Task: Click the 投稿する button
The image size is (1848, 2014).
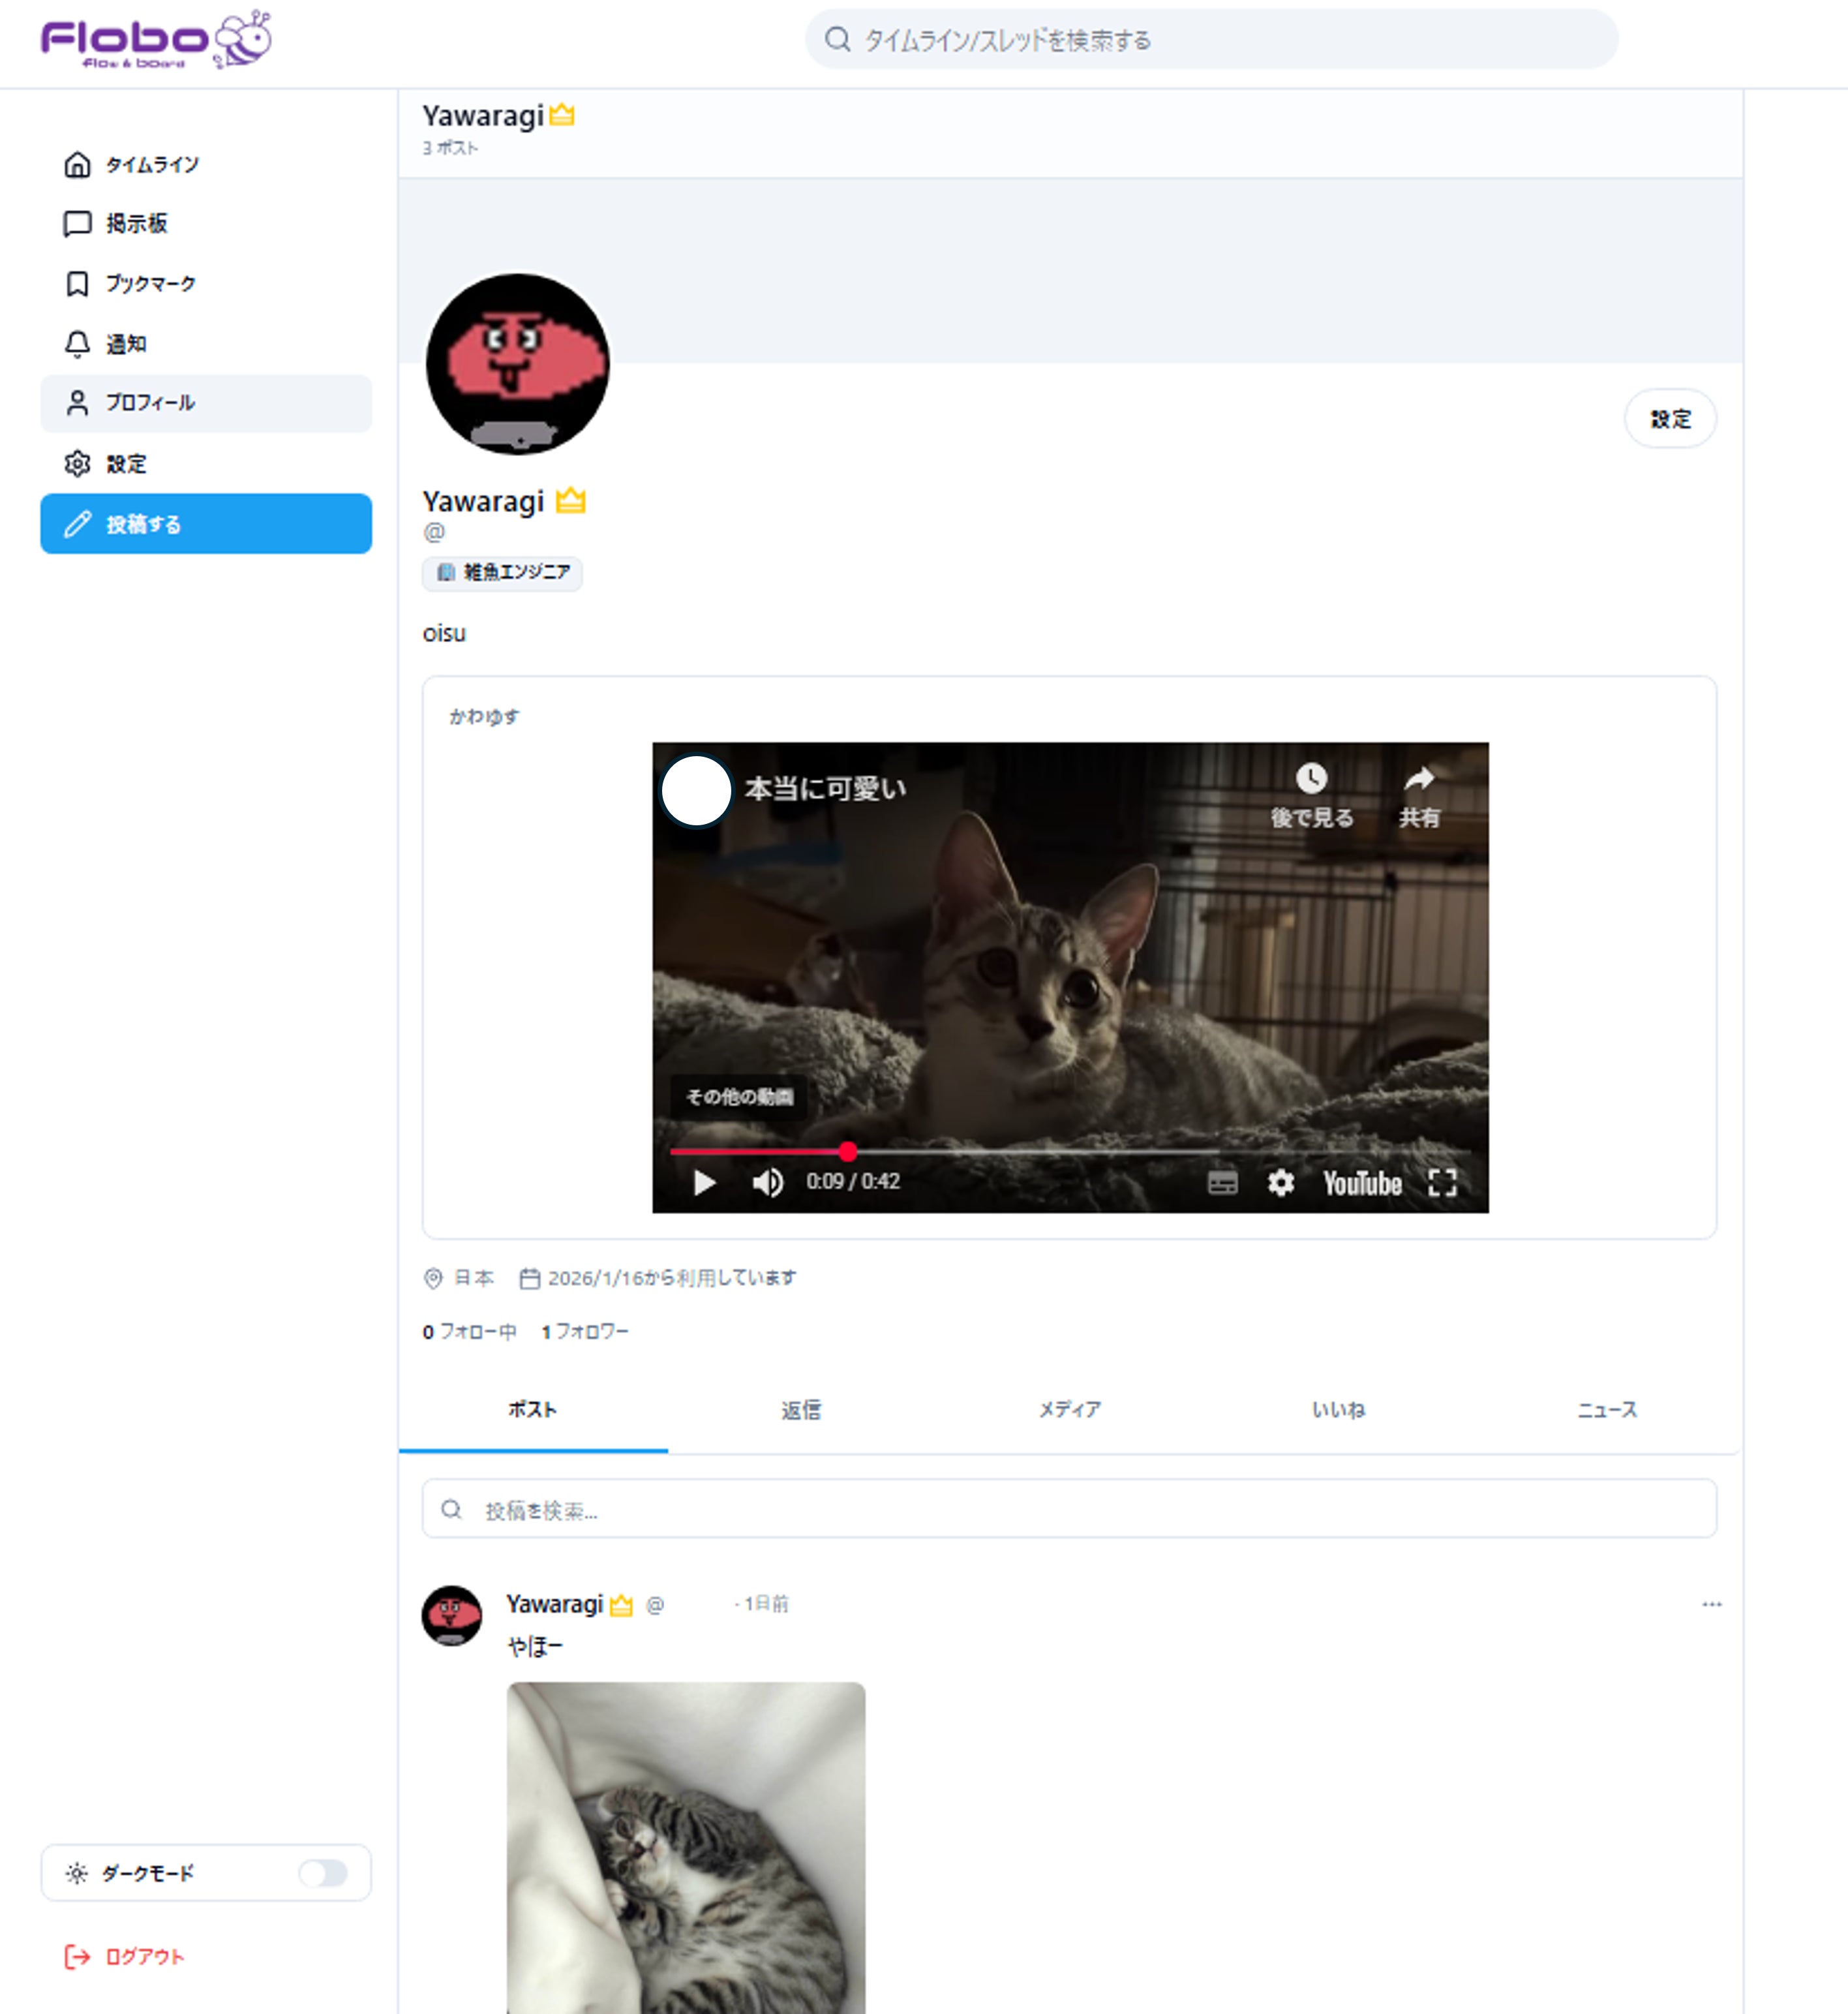Action: pos(206,524)
